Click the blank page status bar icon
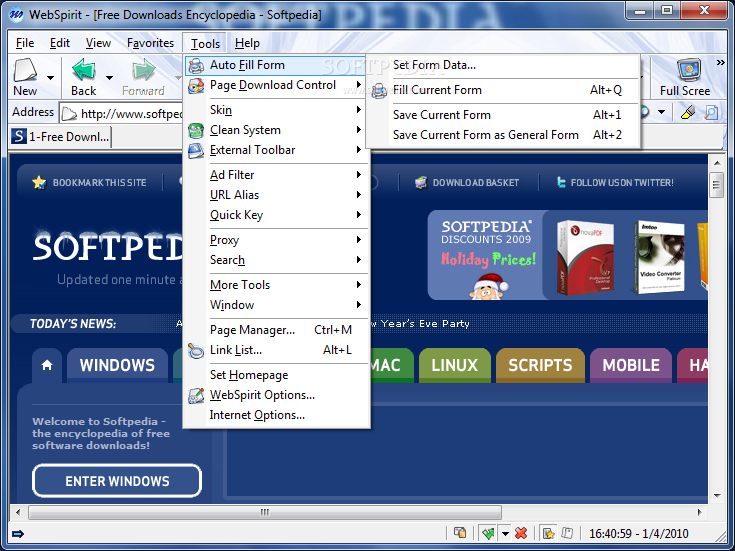 point(567,533)
